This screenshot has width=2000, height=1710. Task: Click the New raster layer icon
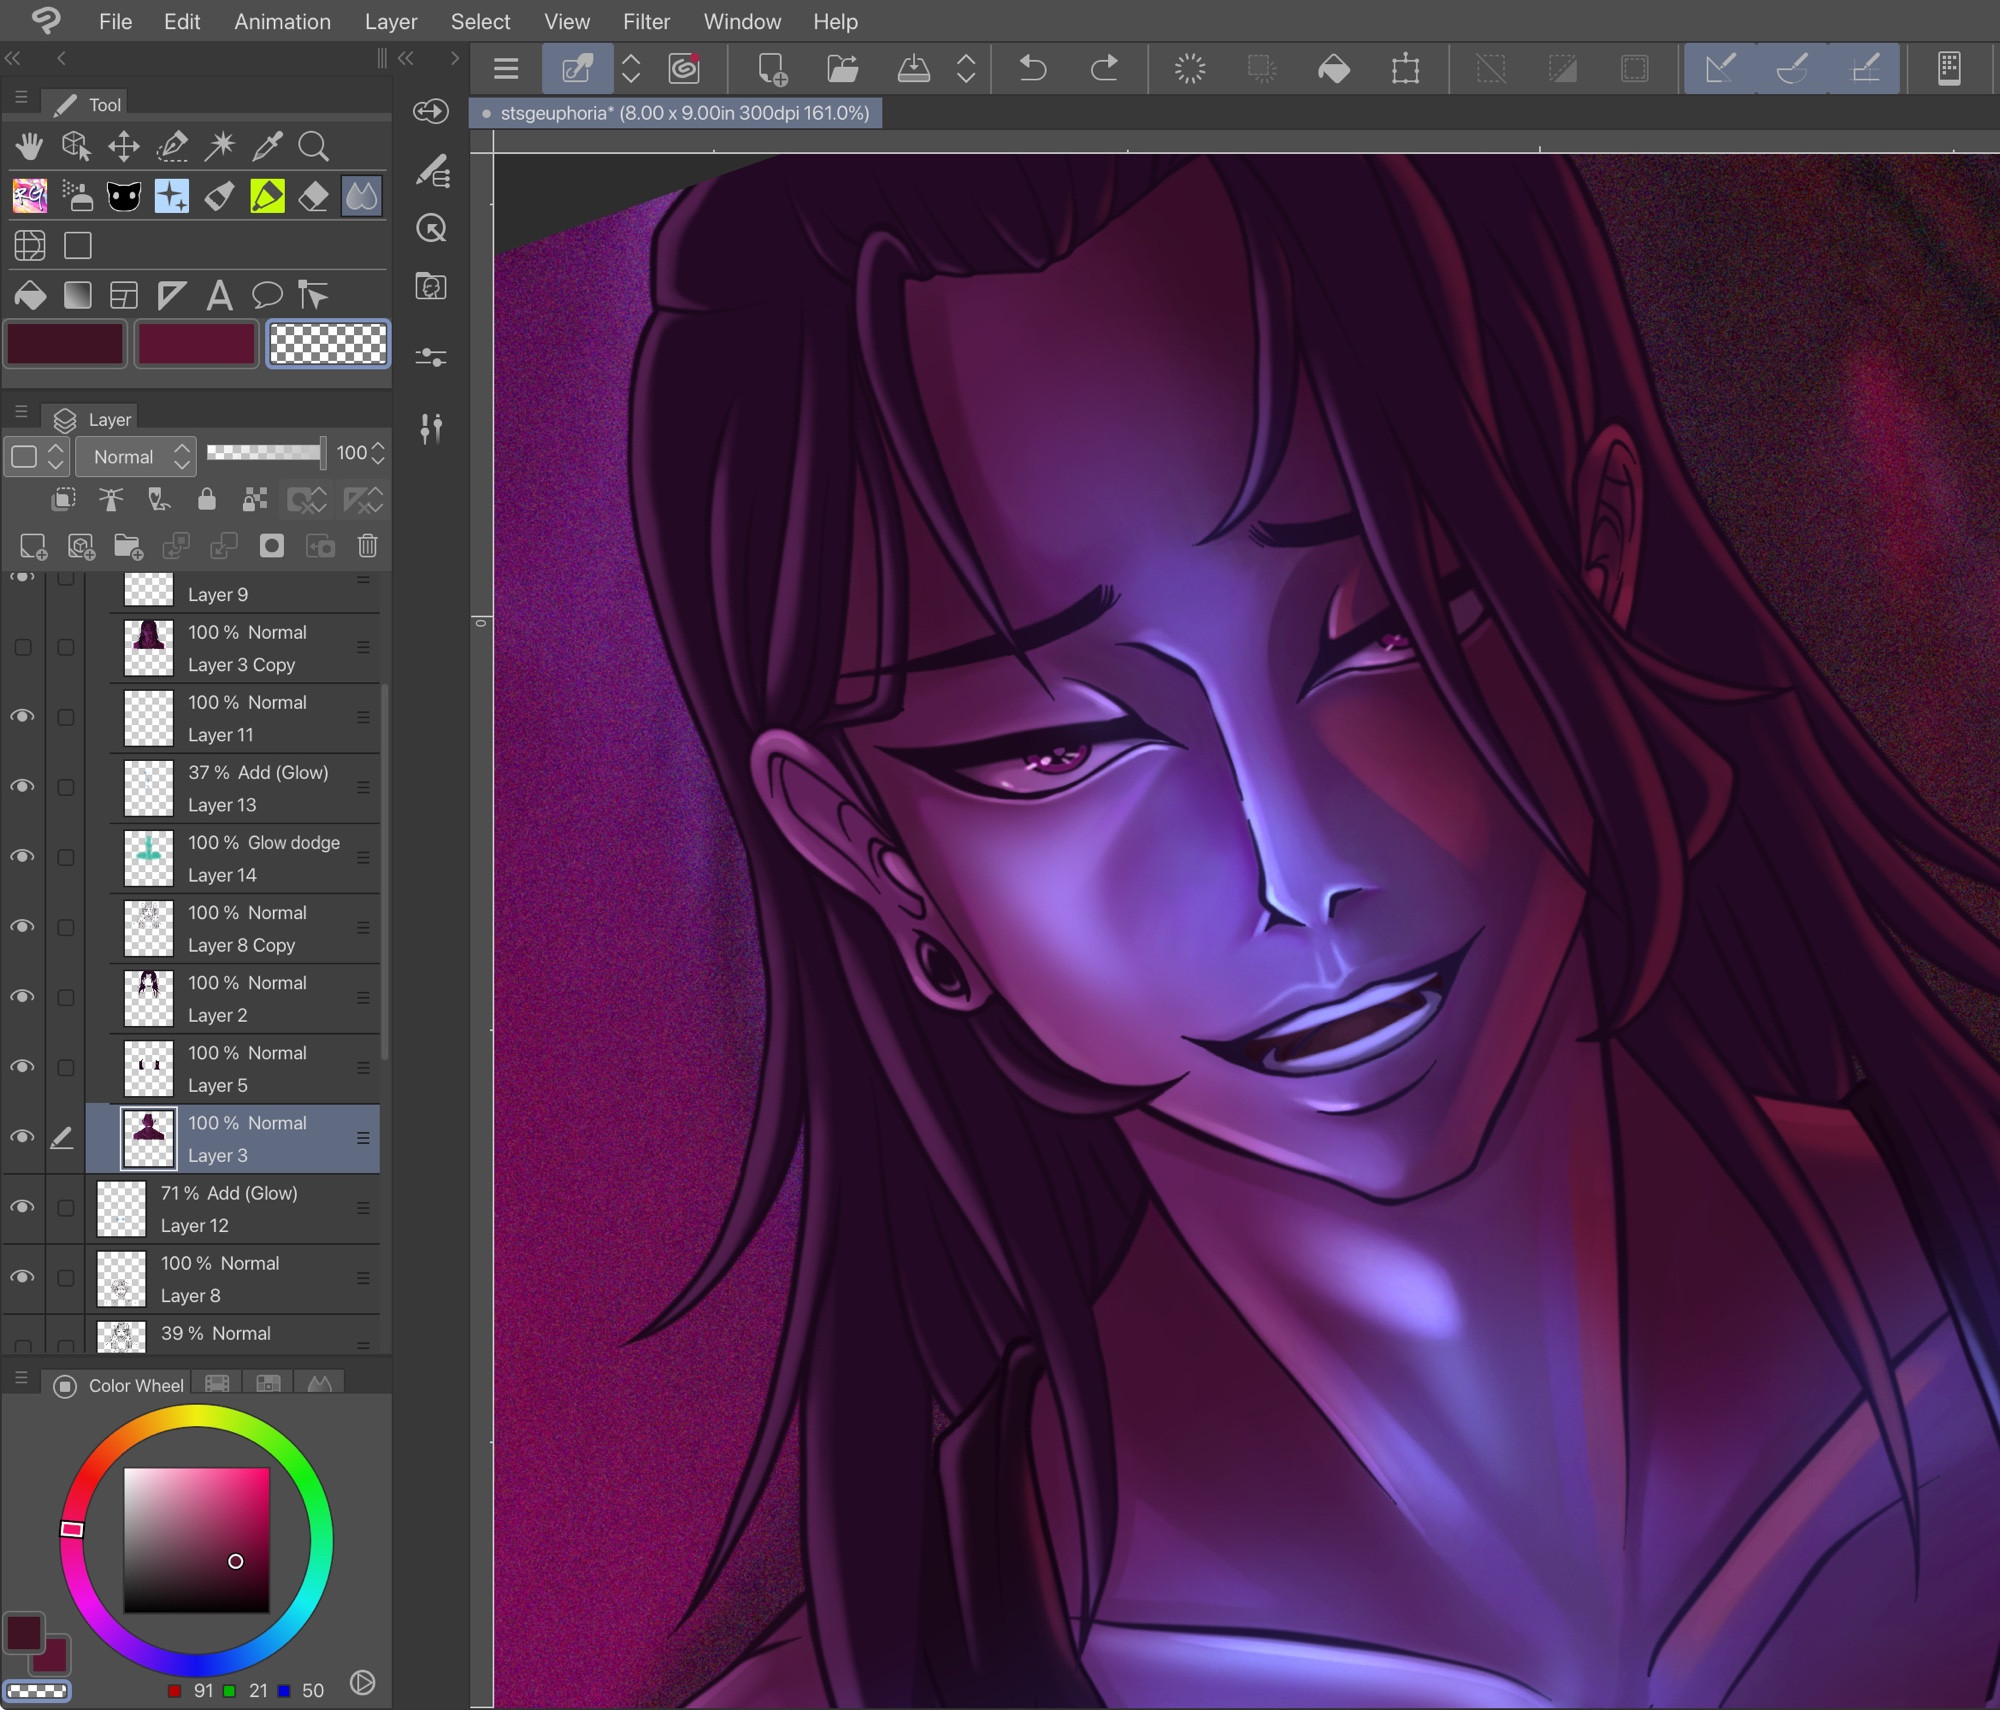(33, 546)
